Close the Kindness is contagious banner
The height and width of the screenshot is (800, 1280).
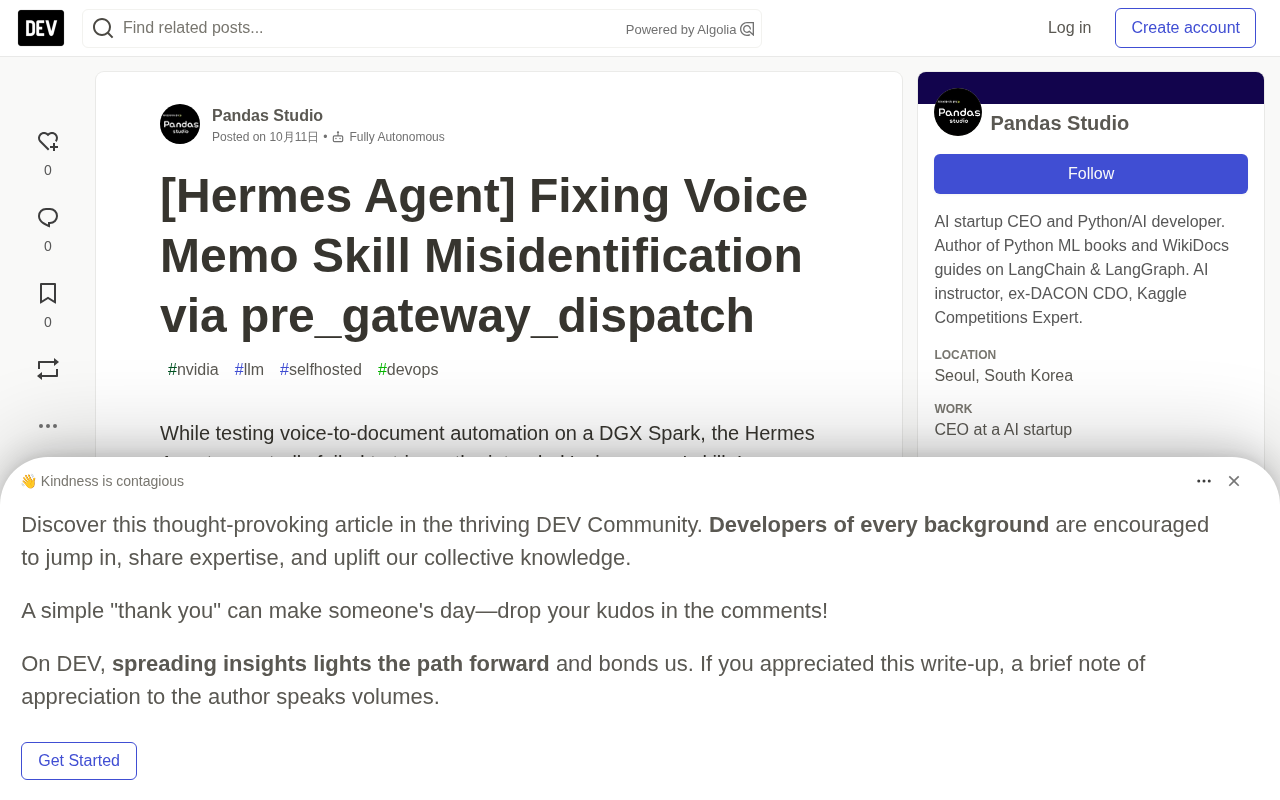pyautogui.click(x=1234, y=481)
